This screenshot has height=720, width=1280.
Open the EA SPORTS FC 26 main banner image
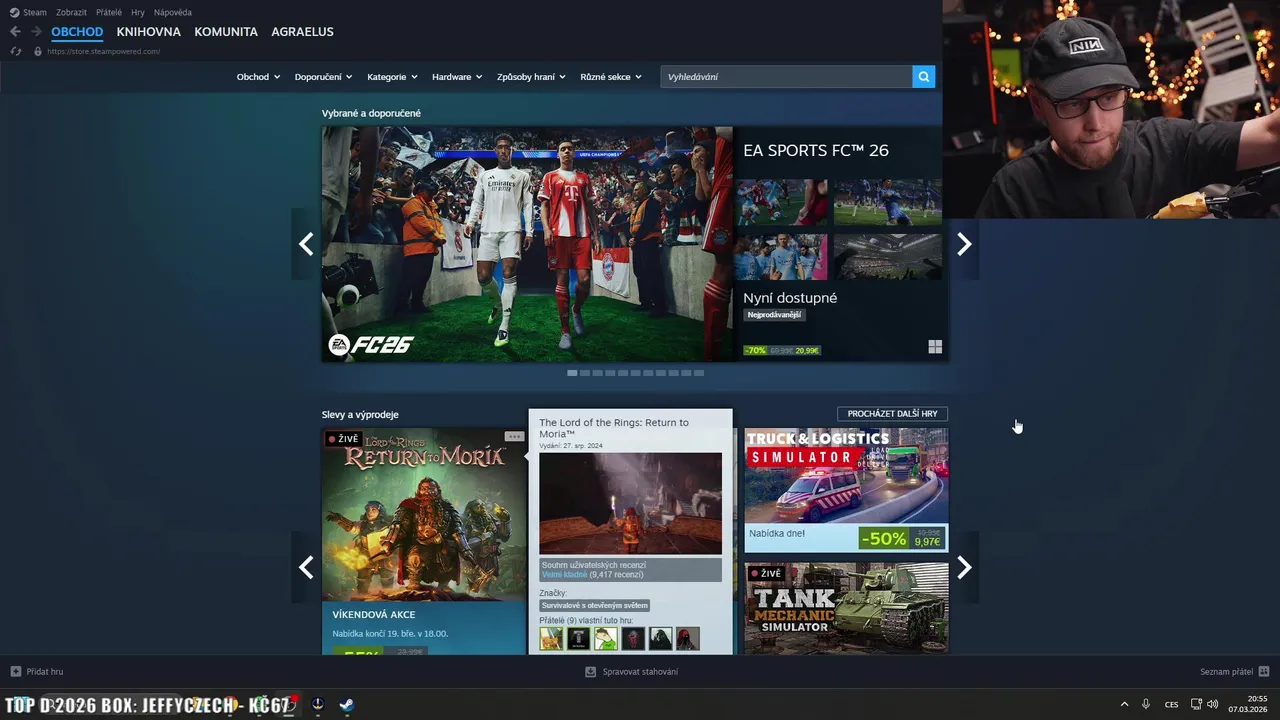pyautogui.click(x=527, y=244)
